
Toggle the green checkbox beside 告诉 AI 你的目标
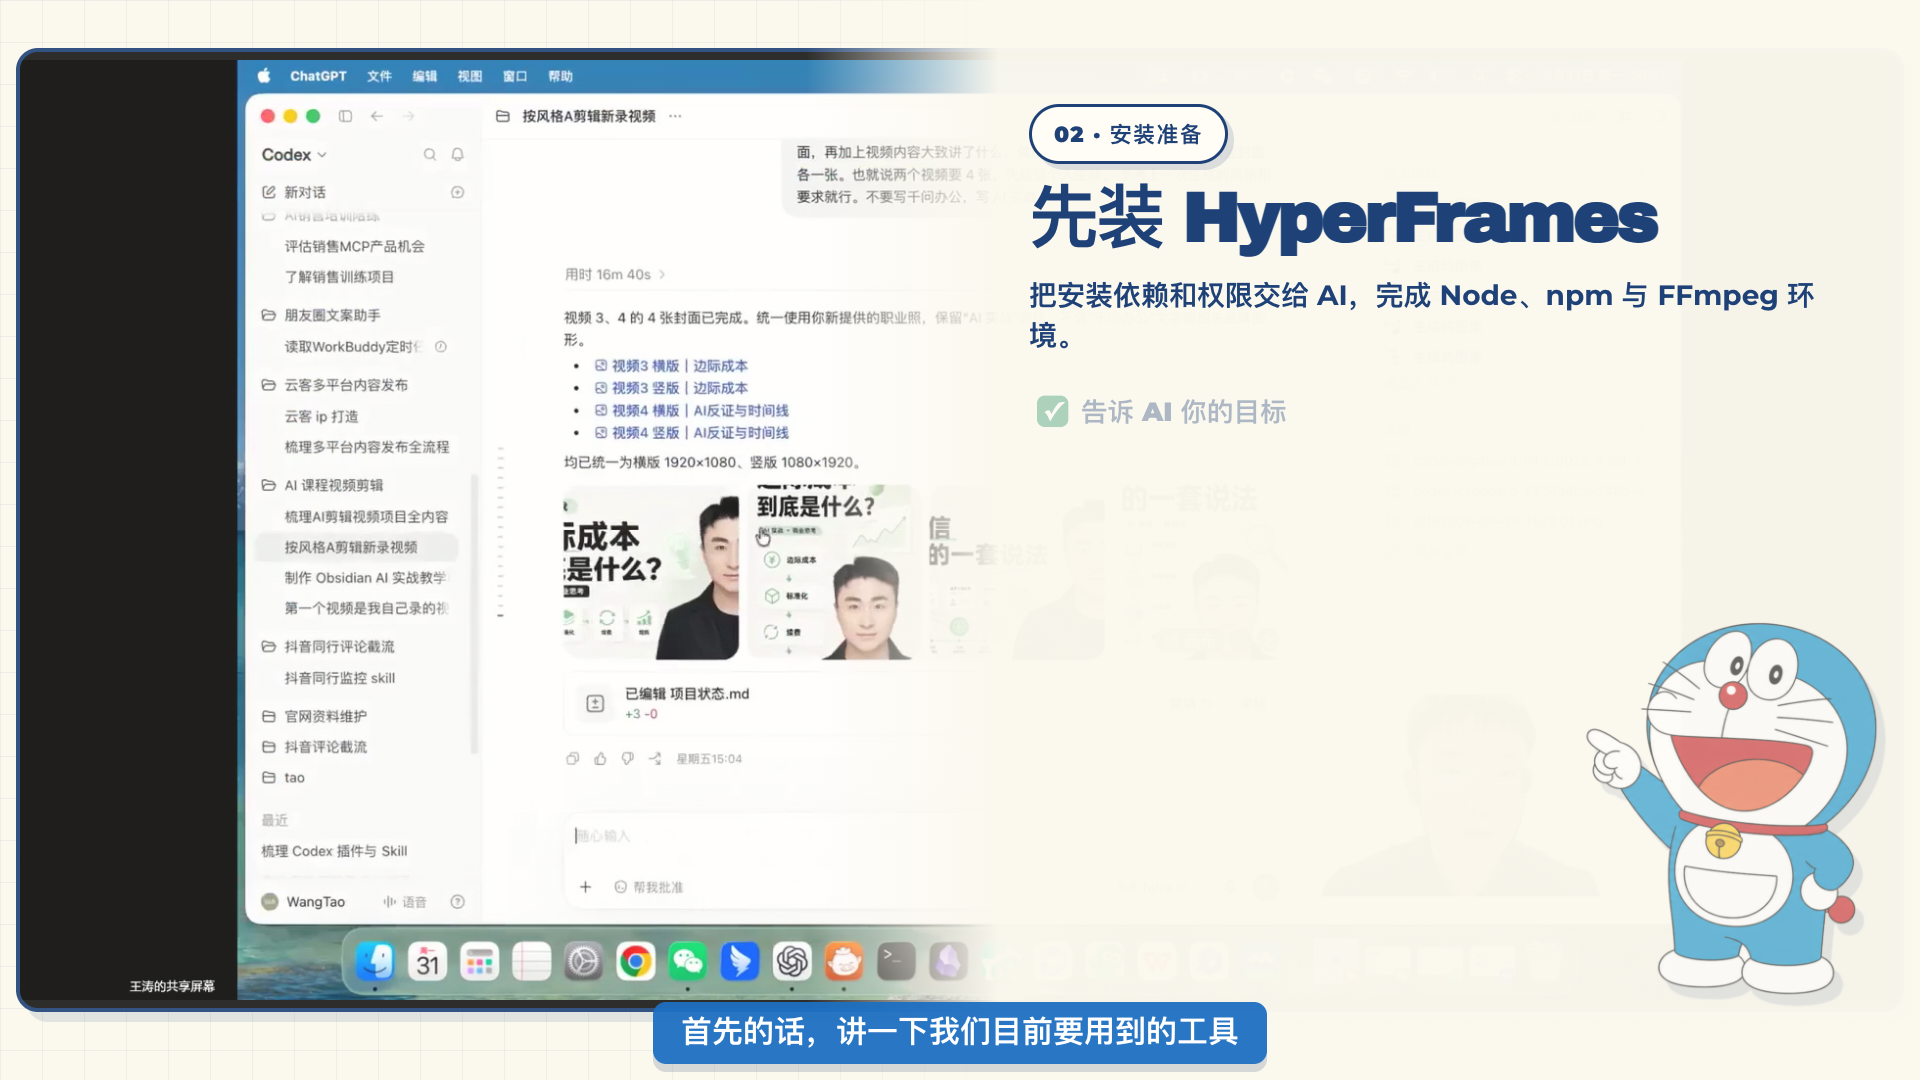point(1052,411)
